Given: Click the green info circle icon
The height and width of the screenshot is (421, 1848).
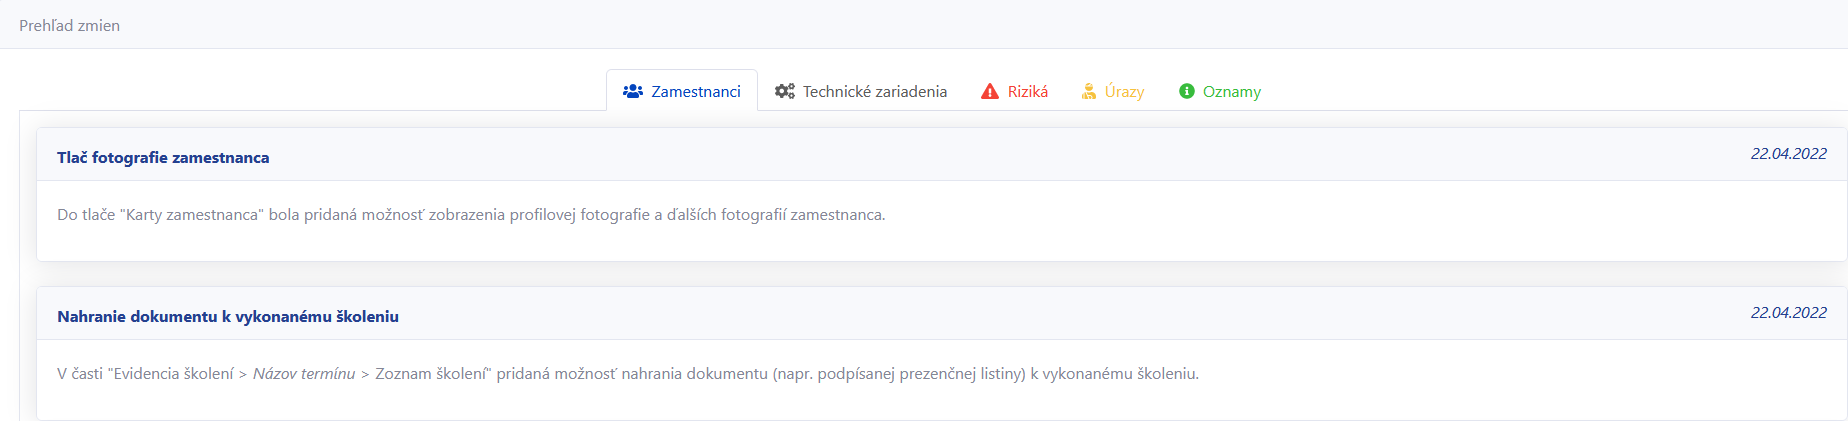Looking at the screenshot, I should click(1187, 91).
